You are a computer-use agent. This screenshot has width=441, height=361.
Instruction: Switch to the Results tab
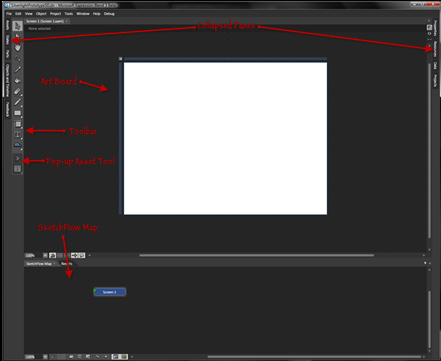click(66, 264)
